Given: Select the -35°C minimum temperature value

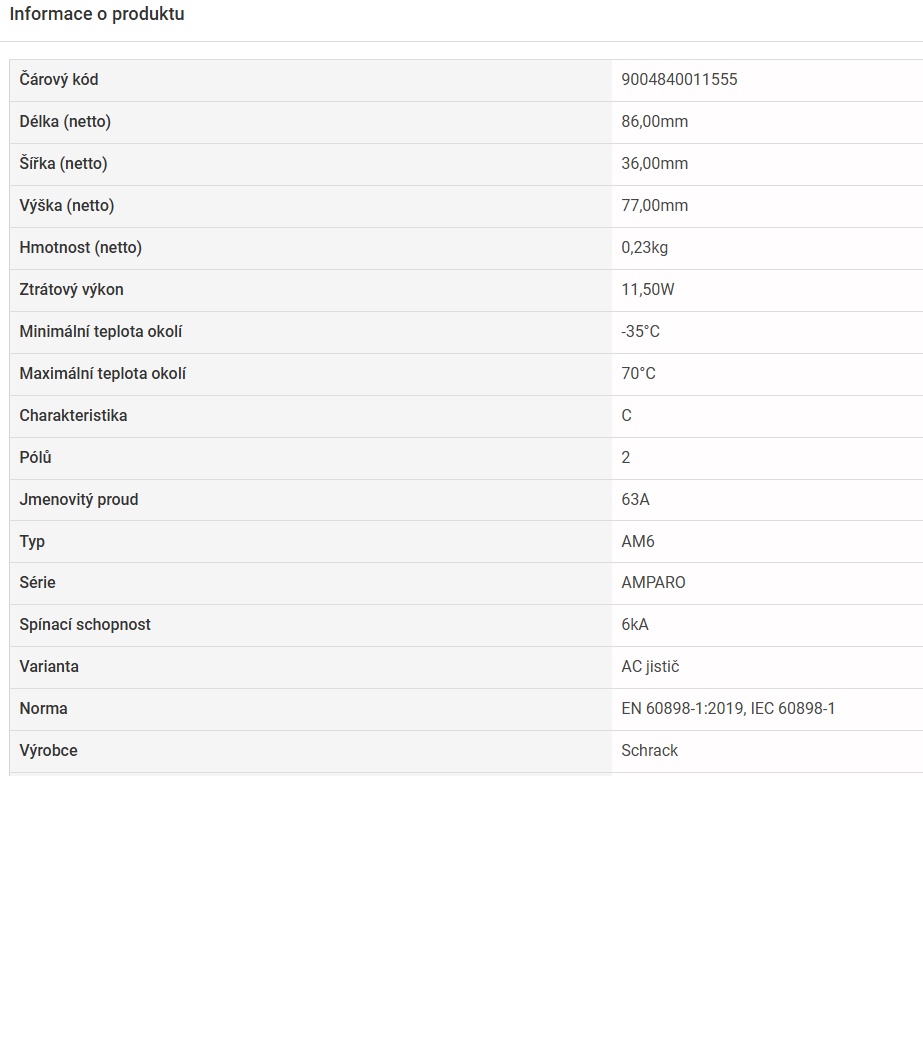Looking at the screenshot, I should tap(640, 332).
